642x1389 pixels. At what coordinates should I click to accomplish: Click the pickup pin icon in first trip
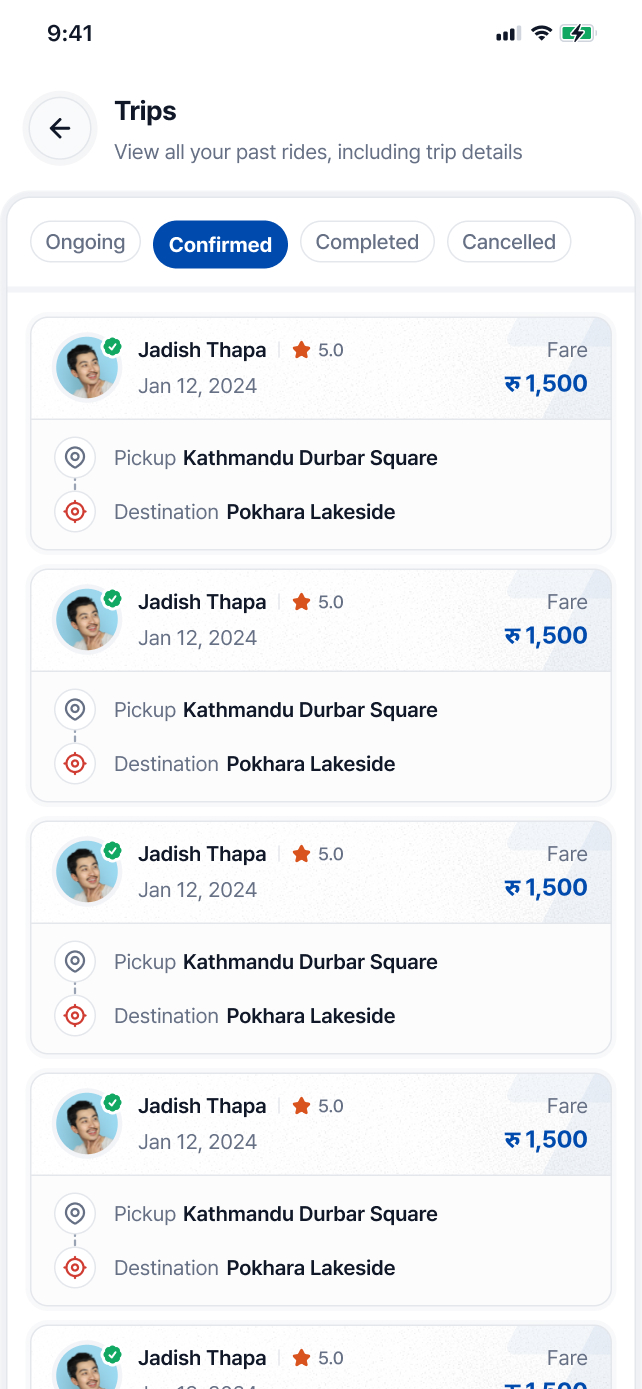point(75,458)
